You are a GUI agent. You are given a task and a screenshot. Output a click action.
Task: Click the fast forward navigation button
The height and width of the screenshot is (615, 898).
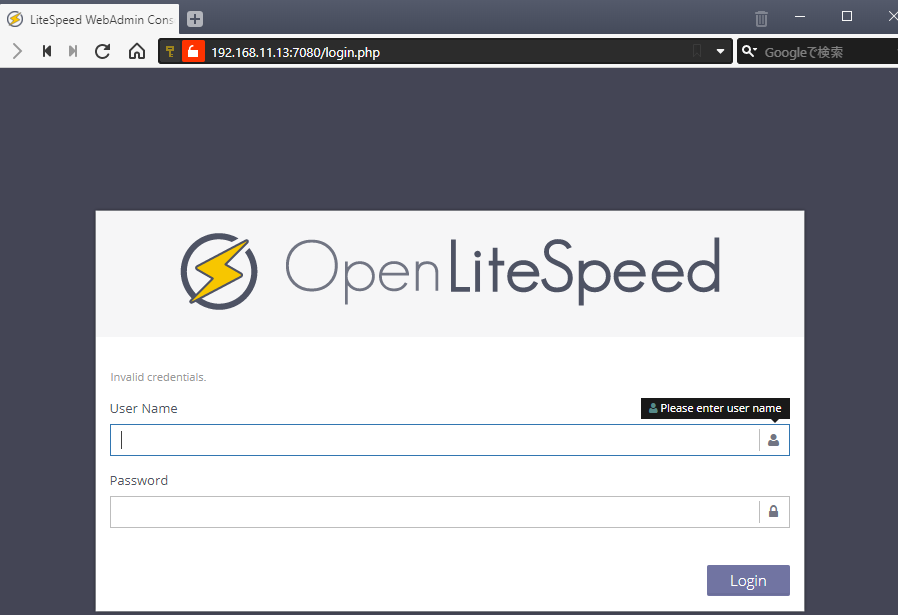[x=73, y=51]
